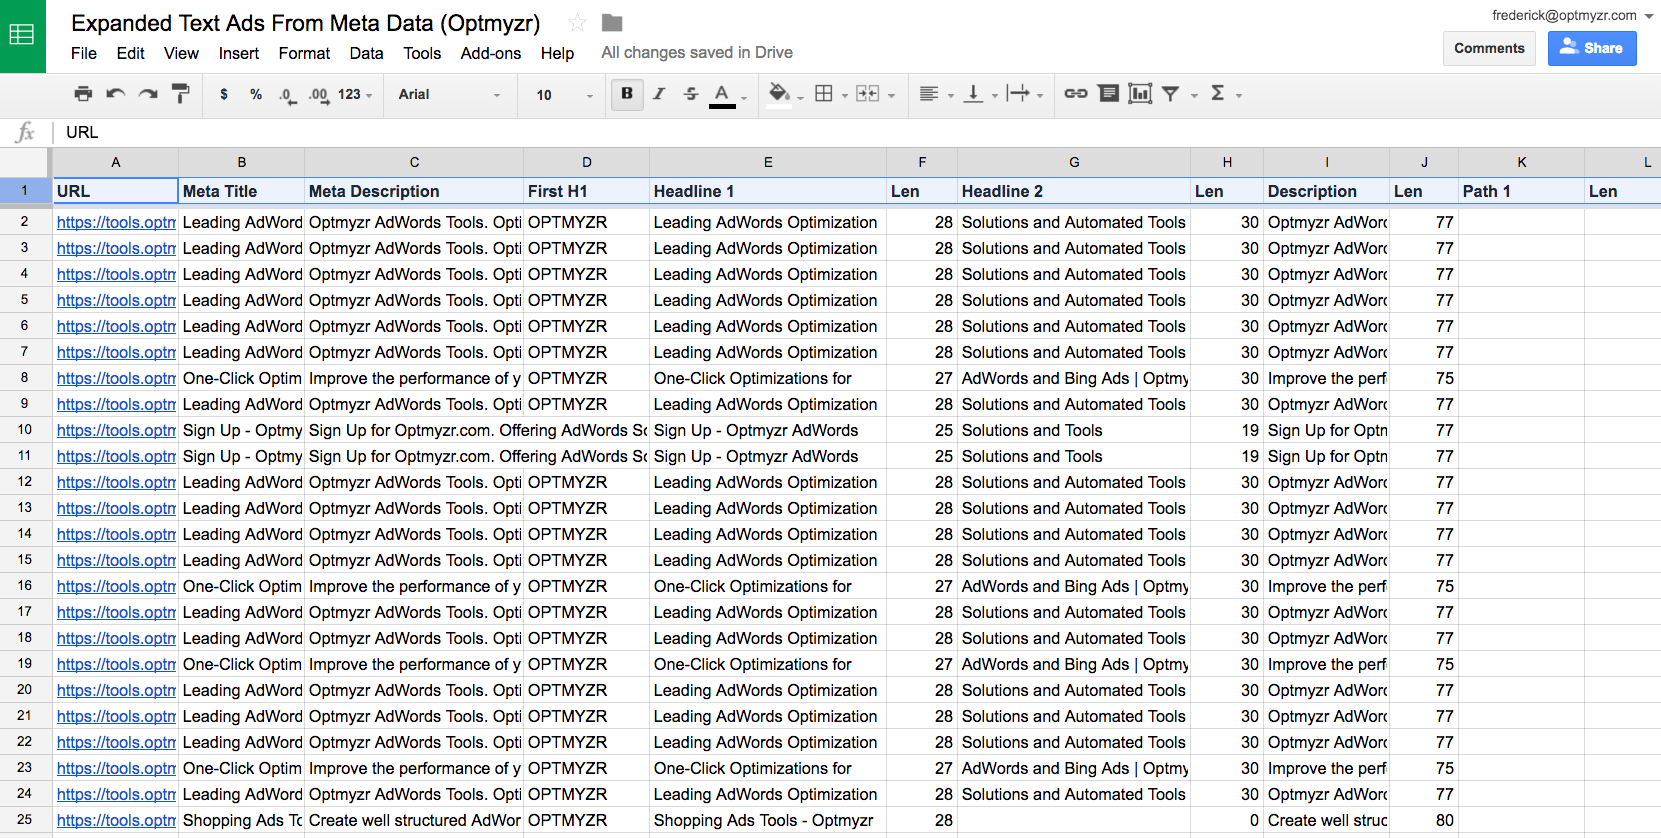Open the Help menu
1661x838 pixels.
[x=557, y=53]
